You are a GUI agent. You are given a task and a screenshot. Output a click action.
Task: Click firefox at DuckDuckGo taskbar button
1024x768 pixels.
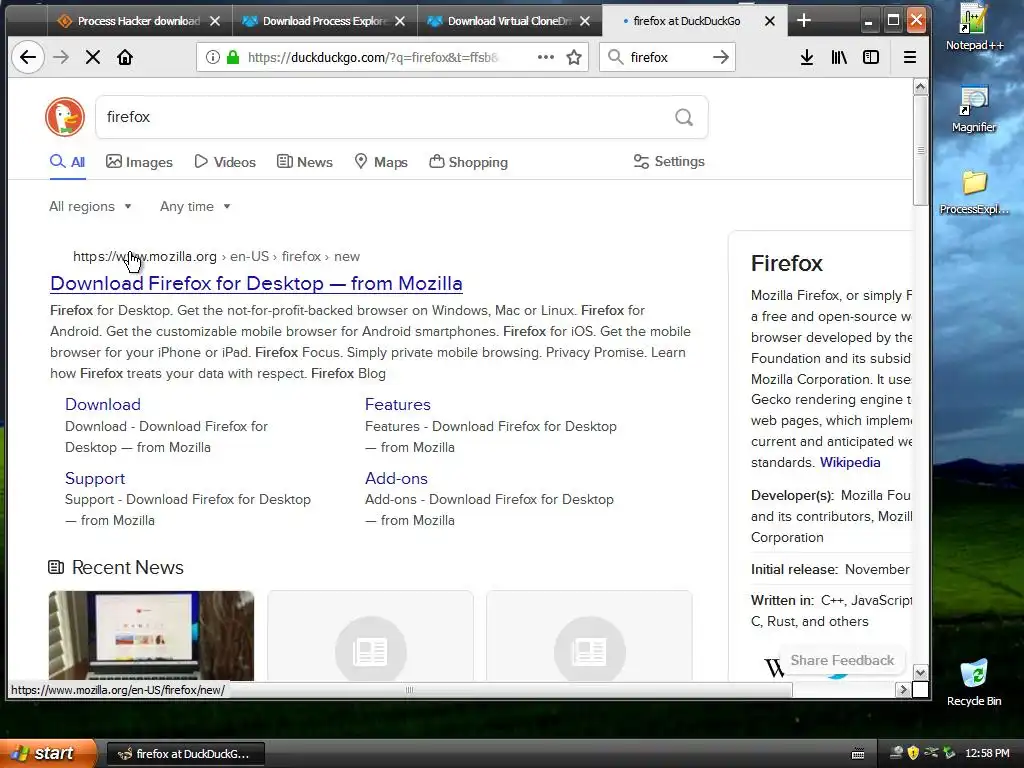(185, 754)
